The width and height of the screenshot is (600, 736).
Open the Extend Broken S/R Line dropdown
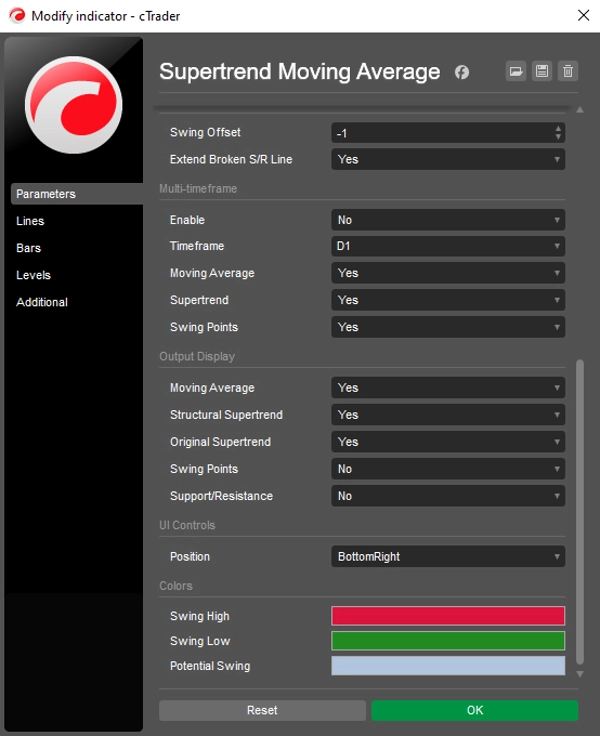click(448, 160)
